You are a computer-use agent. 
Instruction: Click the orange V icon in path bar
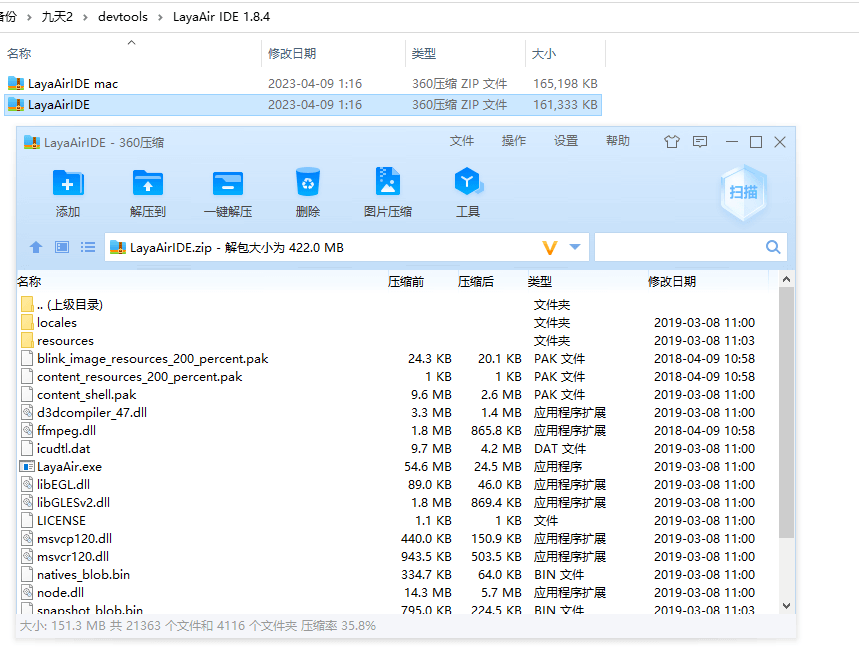pyautogui.click(x=550, y=248)
